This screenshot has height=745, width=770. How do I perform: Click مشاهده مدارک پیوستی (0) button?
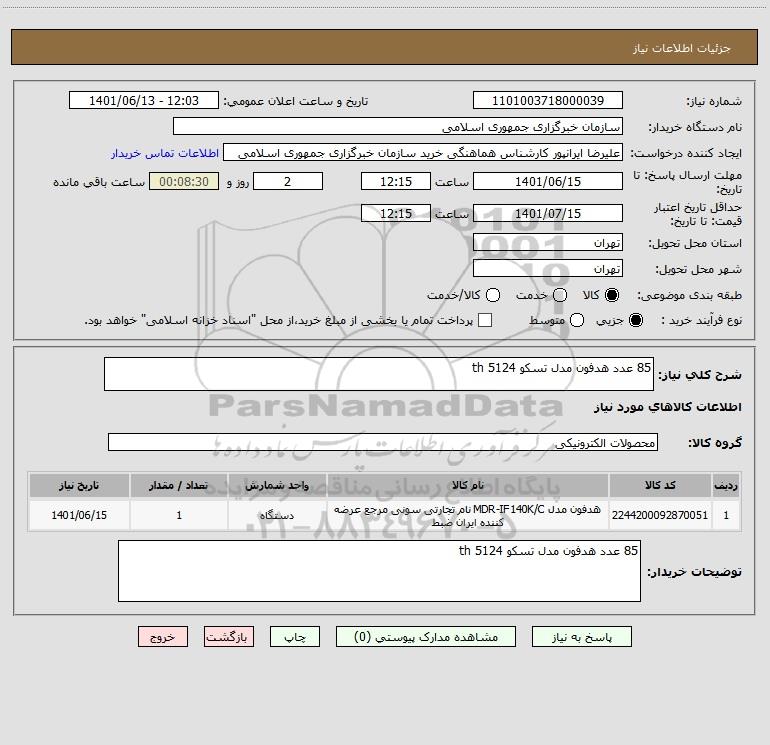pos(426,637)
